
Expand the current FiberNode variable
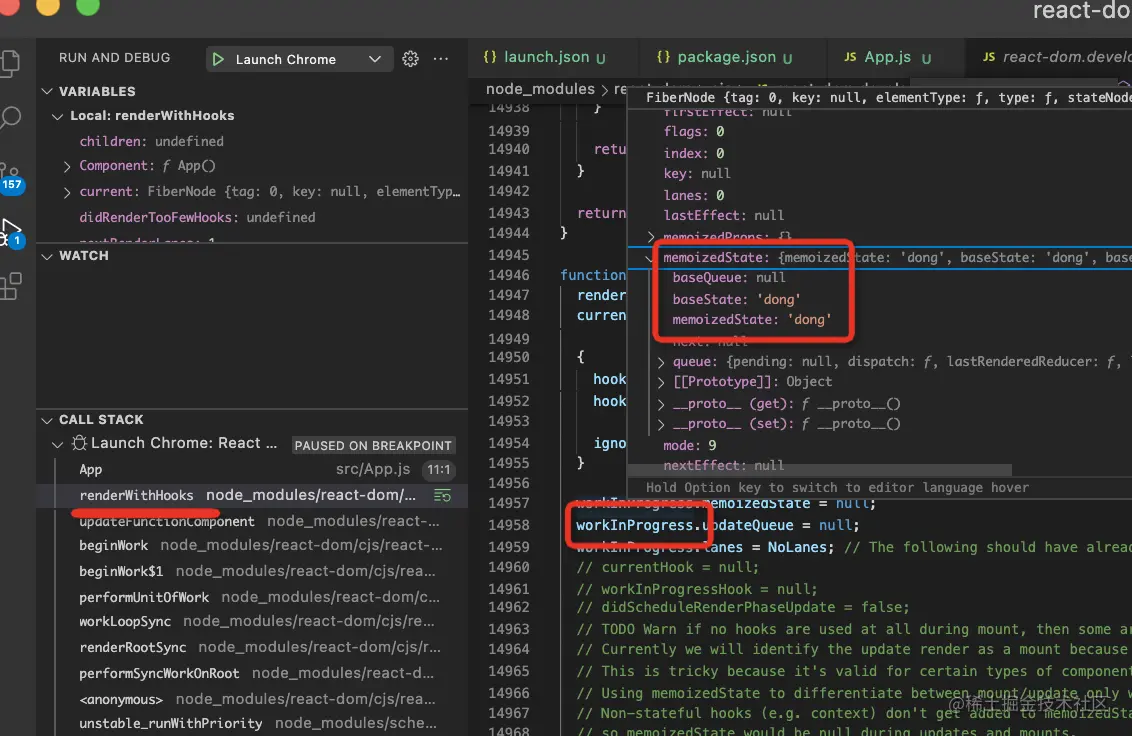[x=67, y=192]
